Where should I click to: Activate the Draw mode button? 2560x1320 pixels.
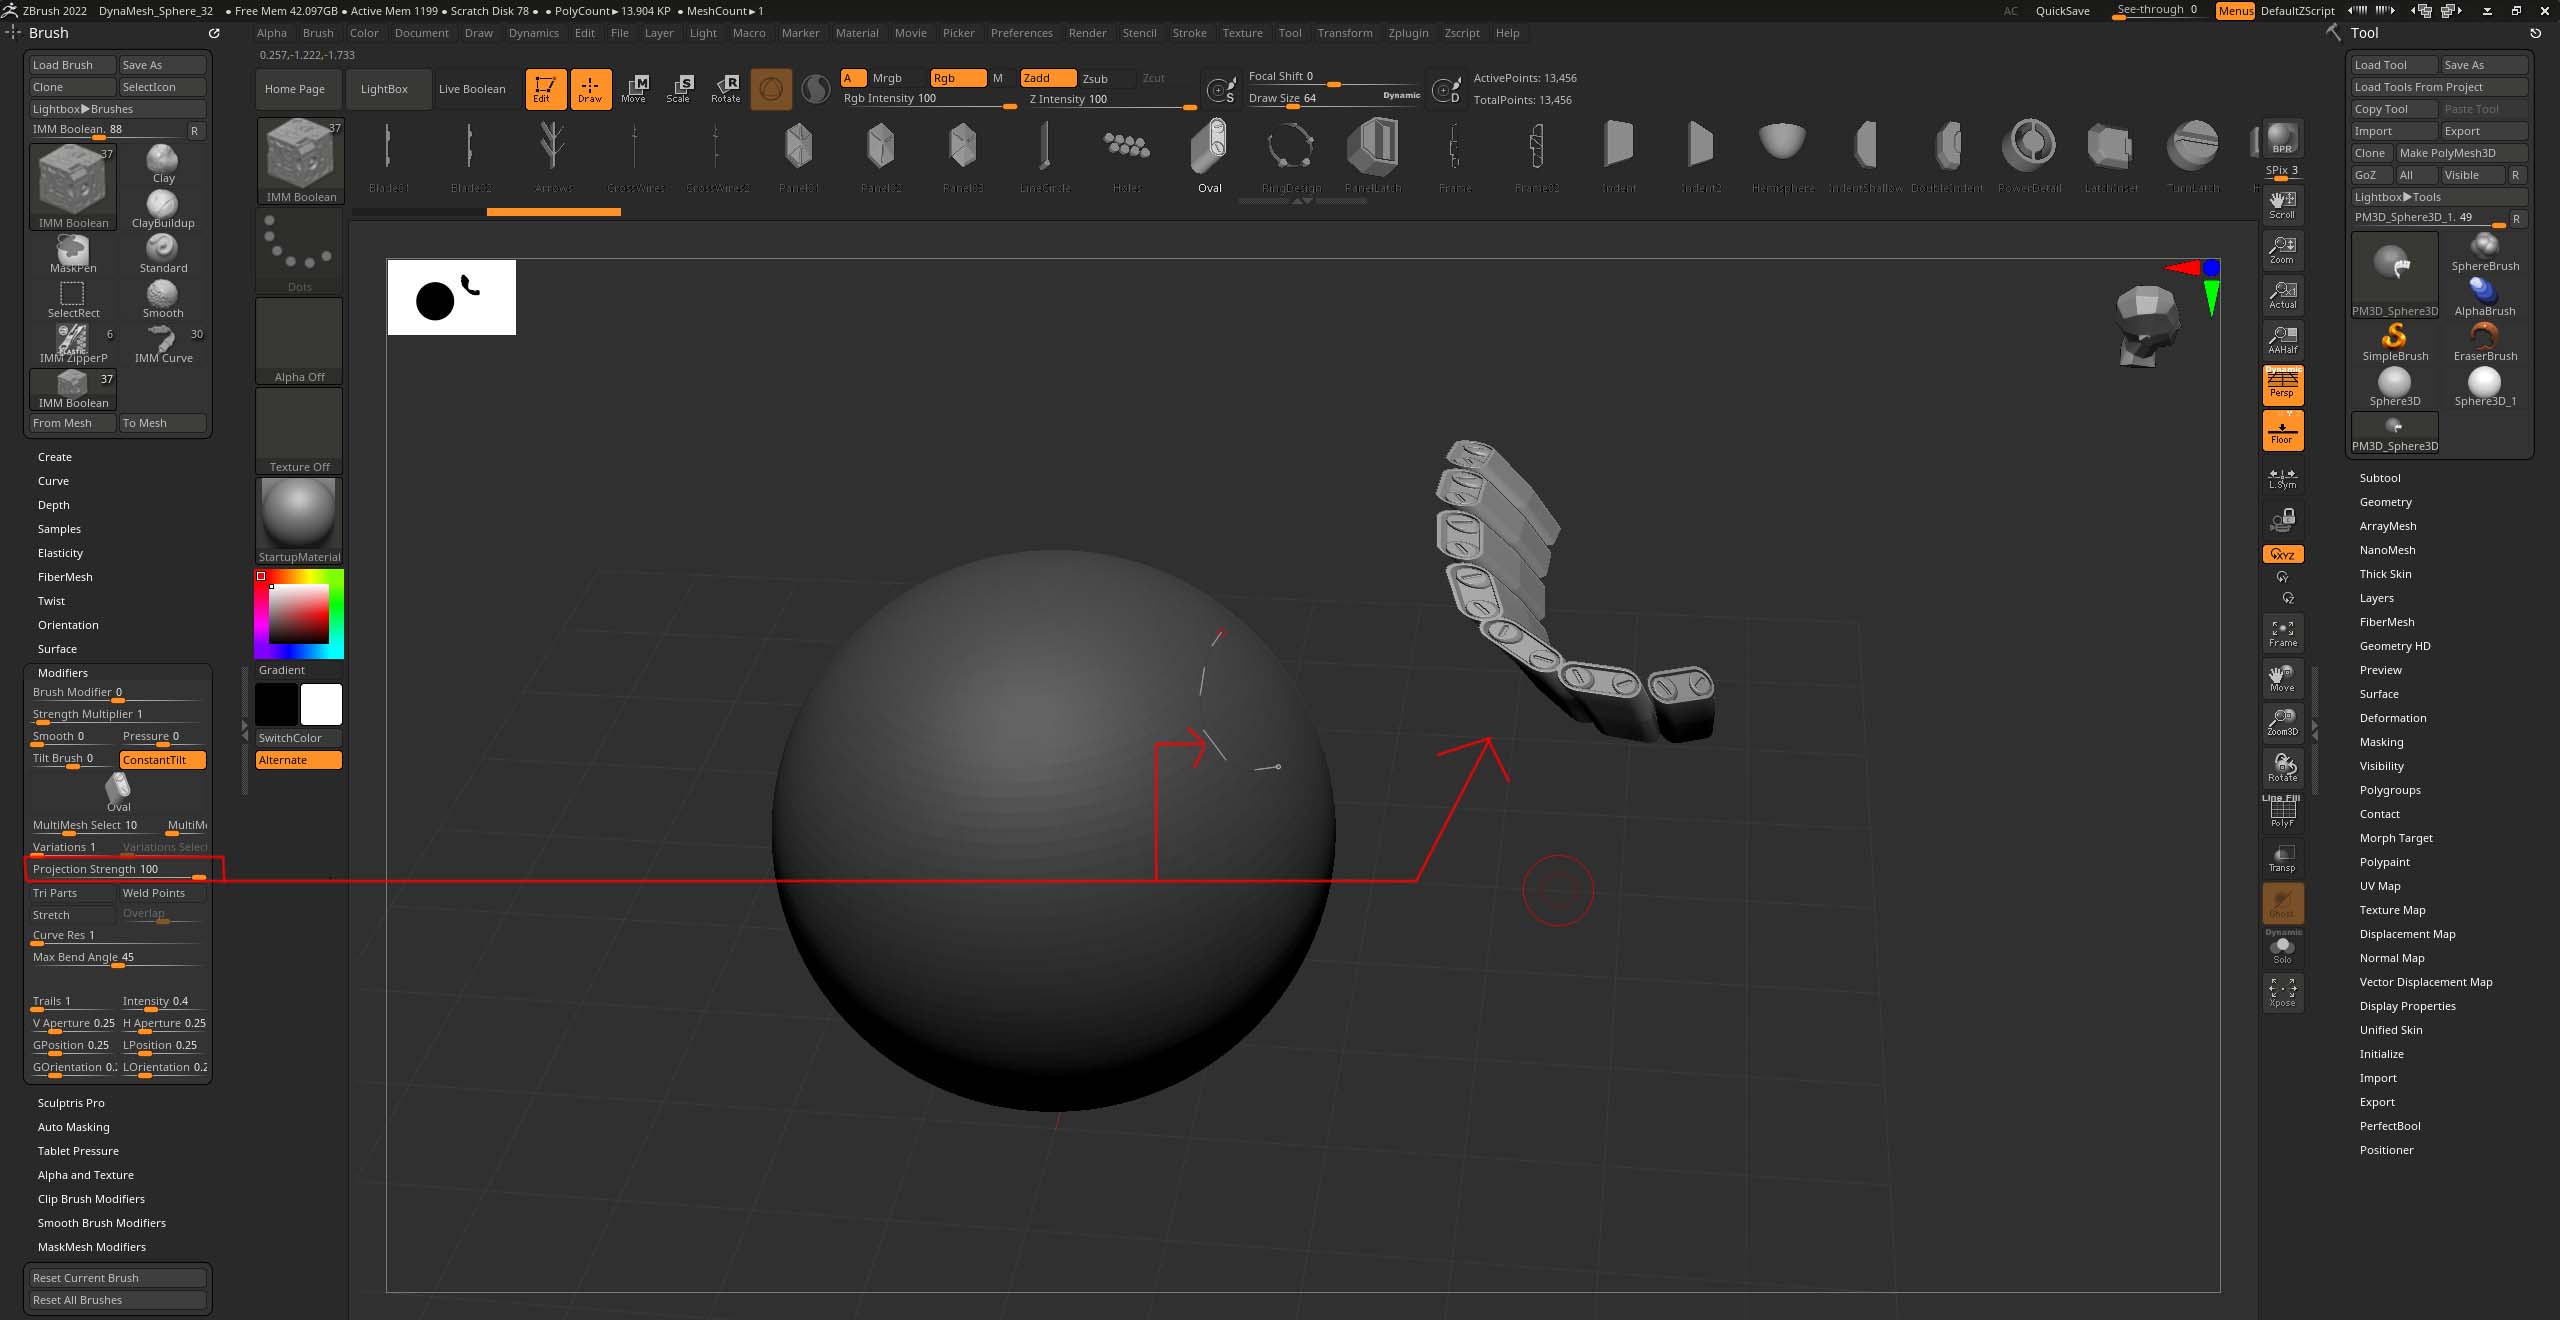click(590, 89)
